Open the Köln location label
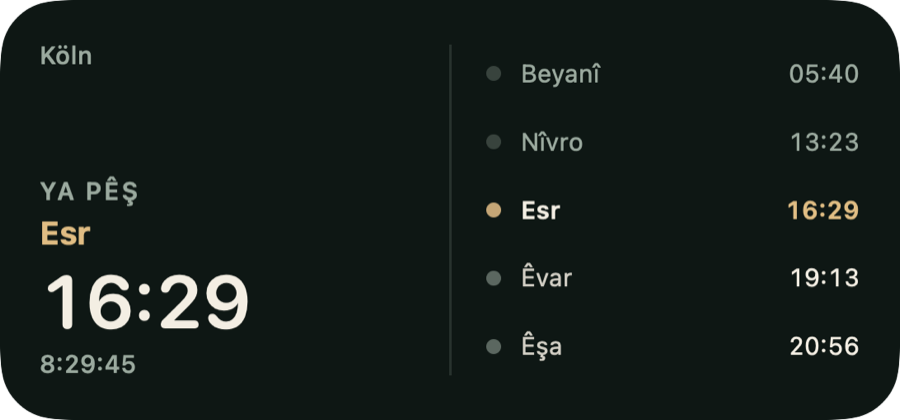This screenshot has width=900, height=420. coord(66,56)
